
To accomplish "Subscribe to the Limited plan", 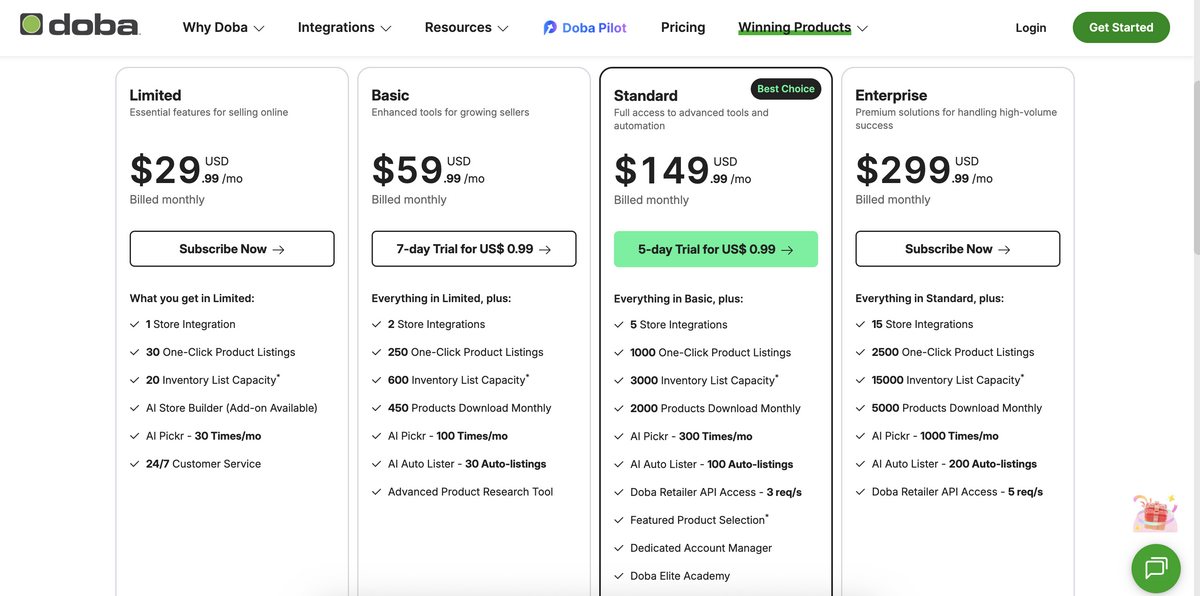I will (232, 249).
